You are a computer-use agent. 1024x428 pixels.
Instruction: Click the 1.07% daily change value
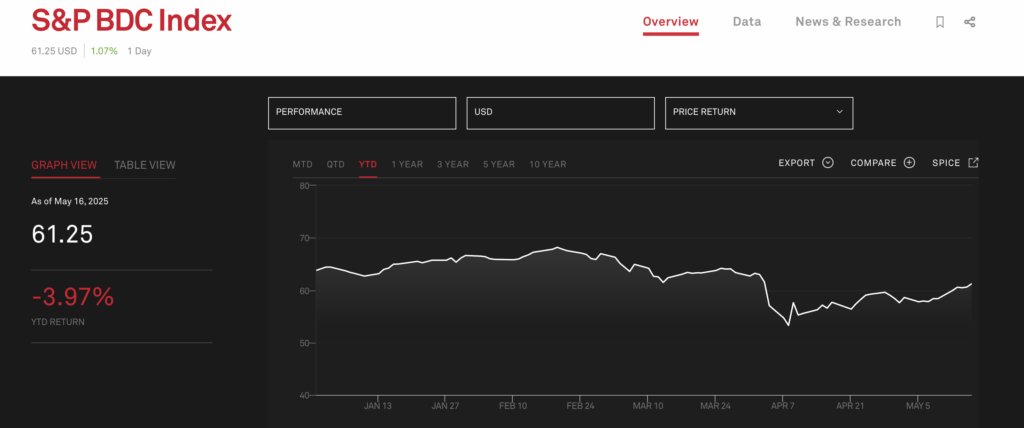pos(104,51)
